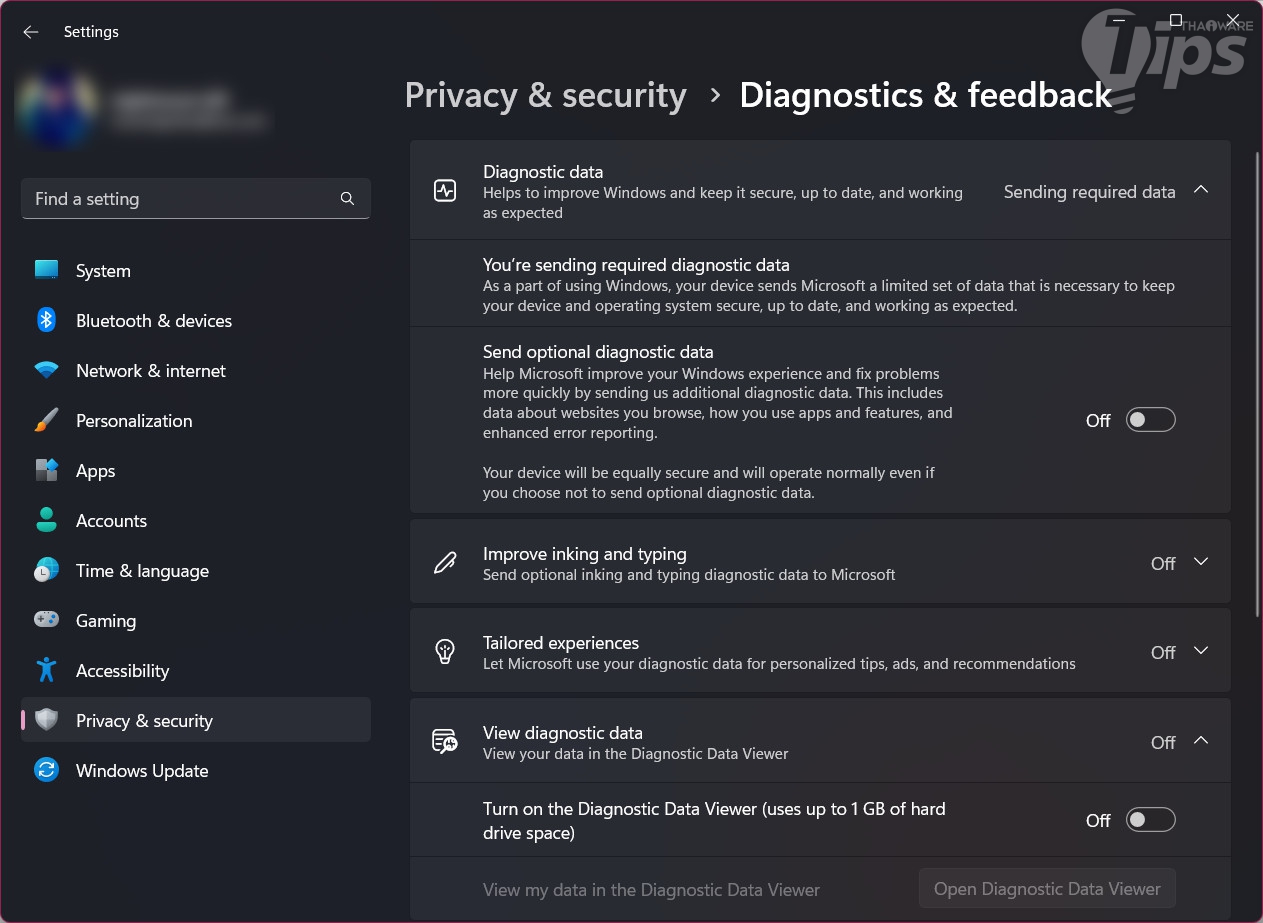Open Bluetooth & devices via its icon
This screenshot has height=923, width=1263.
[x=46, y=320]
